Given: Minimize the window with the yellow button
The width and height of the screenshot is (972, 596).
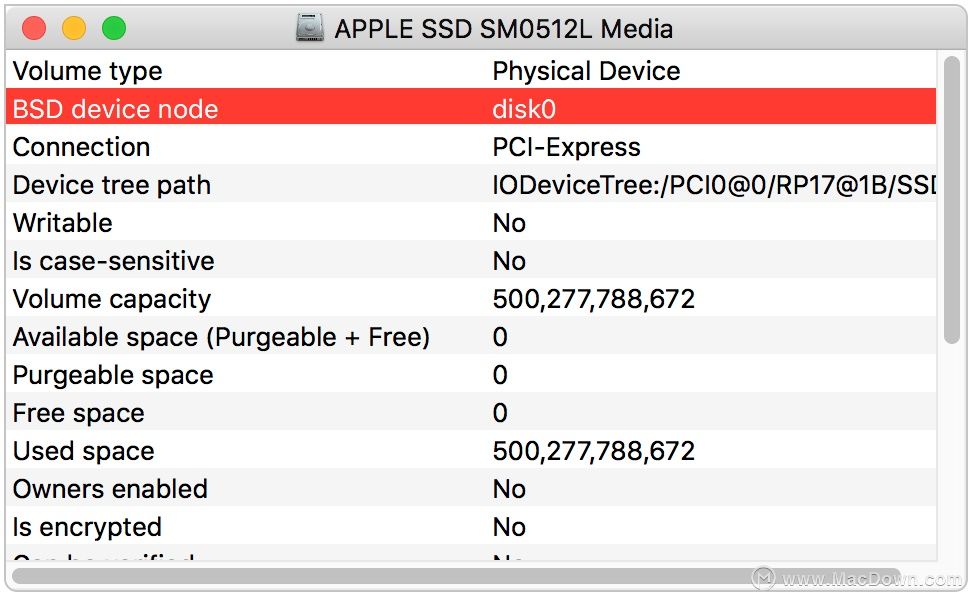Looking at the screenshot, I should 74,29.
